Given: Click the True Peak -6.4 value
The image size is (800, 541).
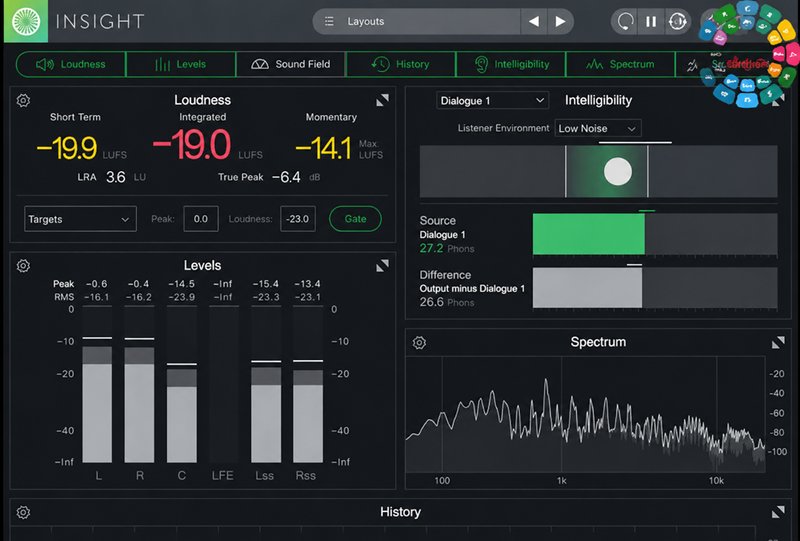Looking at the screenshot, I should tap(286, 177).
